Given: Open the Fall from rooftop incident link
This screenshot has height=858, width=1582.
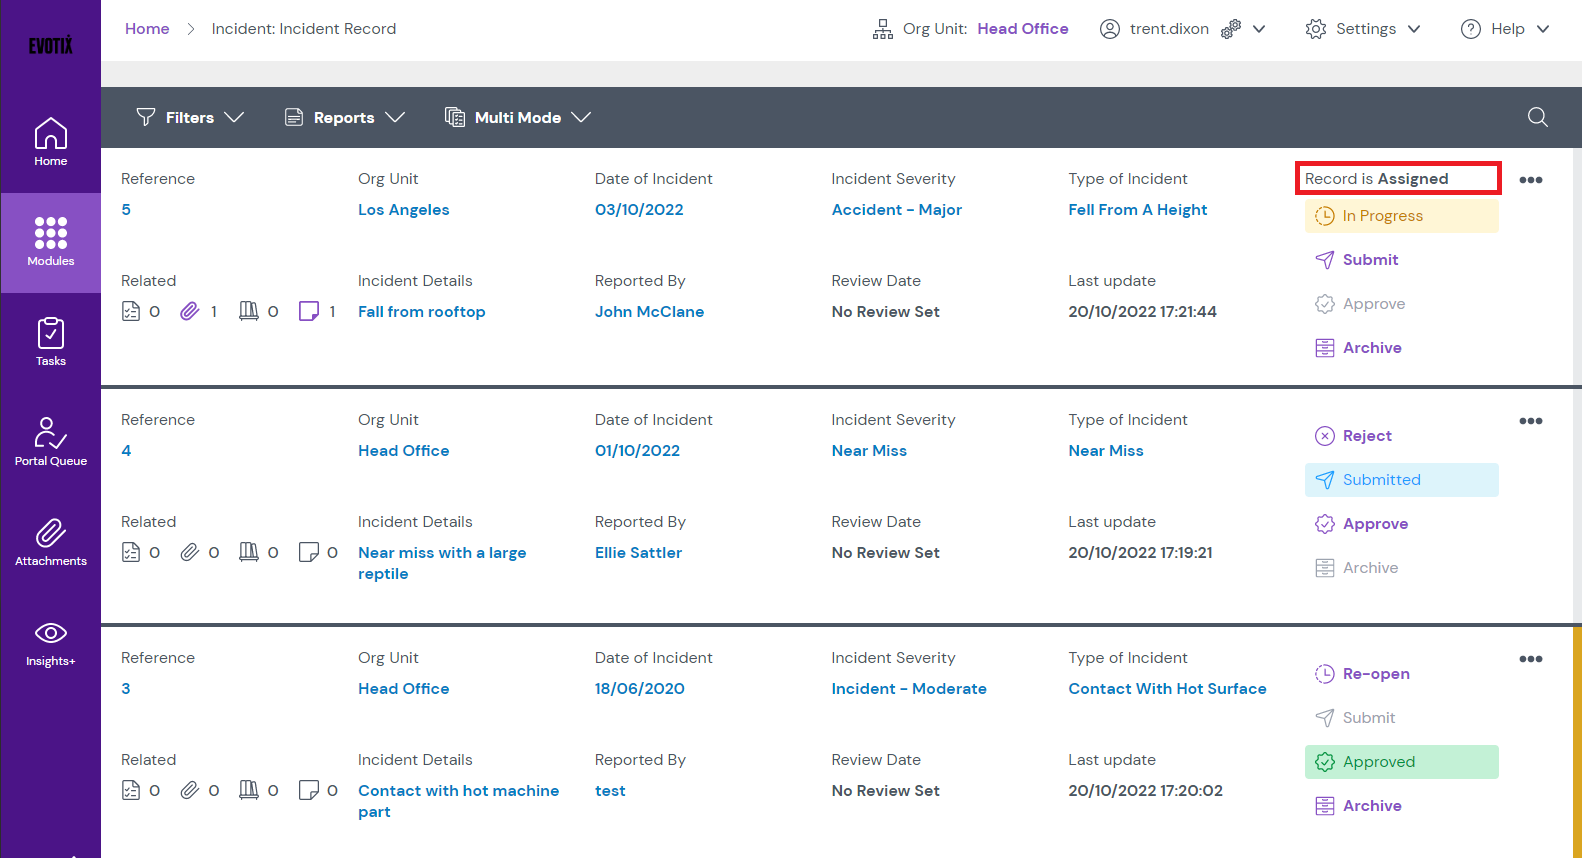Looking at the screenshot, I should (x=421, y=312).
